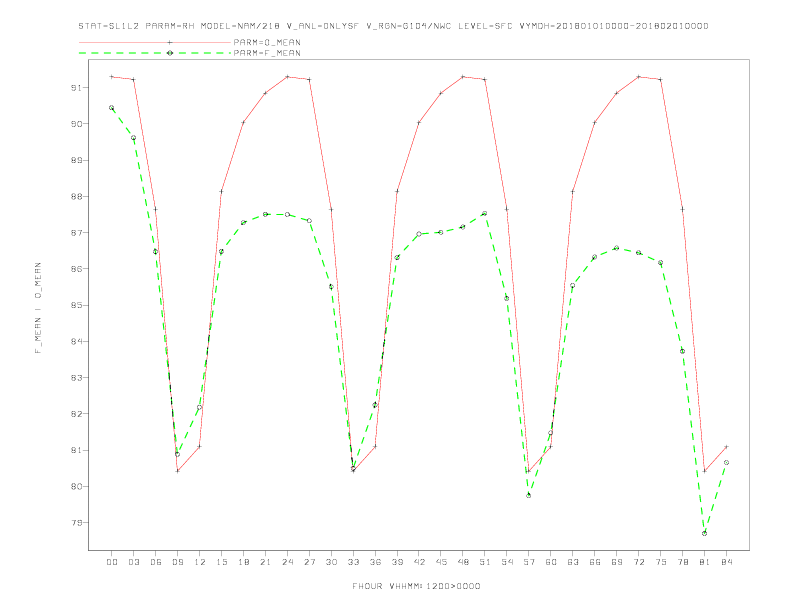
Task: Click y-axis tick label 82
Action: [x=76, y=414]
